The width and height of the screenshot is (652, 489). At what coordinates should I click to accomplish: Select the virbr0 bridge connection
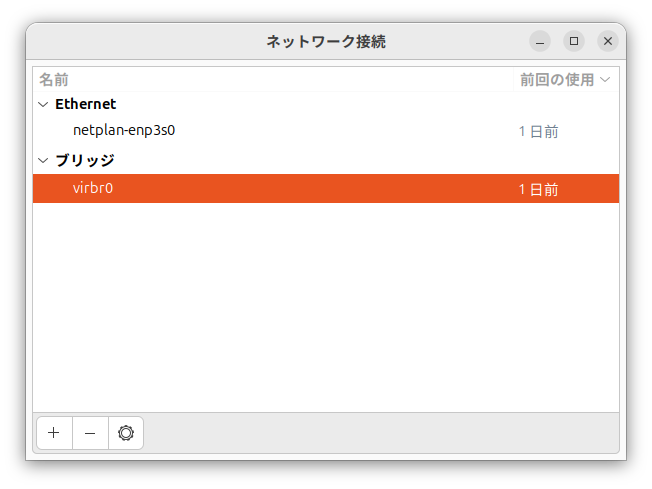(x=93, y=188)
